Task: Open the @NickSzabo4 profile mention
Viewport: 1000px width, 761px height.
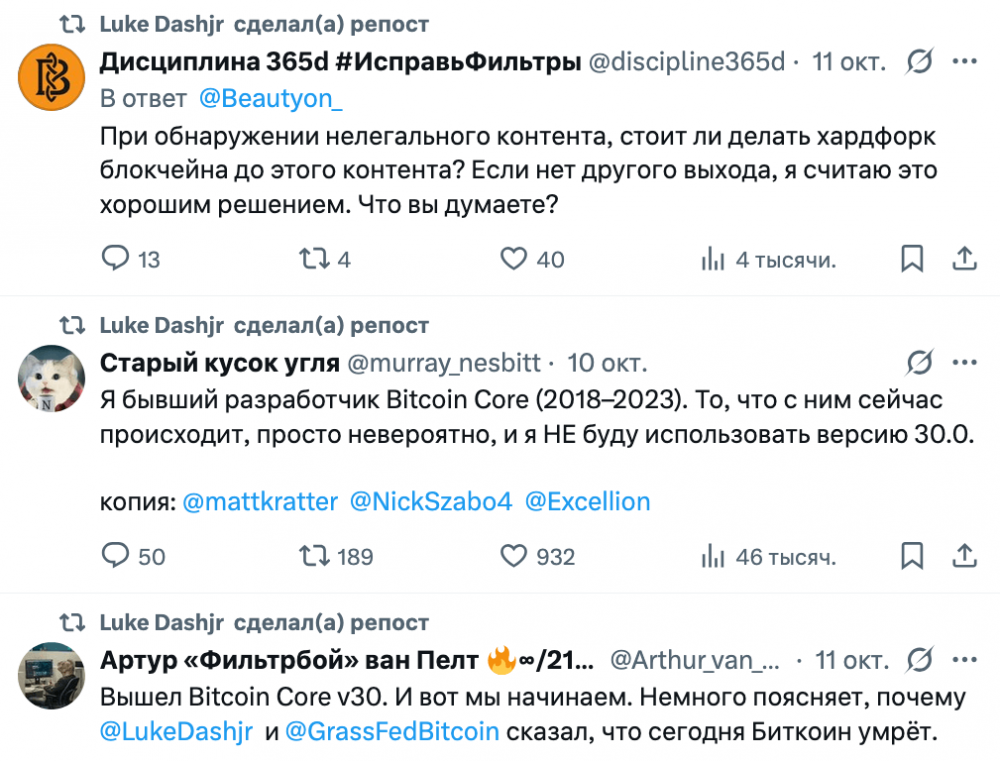Action: click(431, 501)
